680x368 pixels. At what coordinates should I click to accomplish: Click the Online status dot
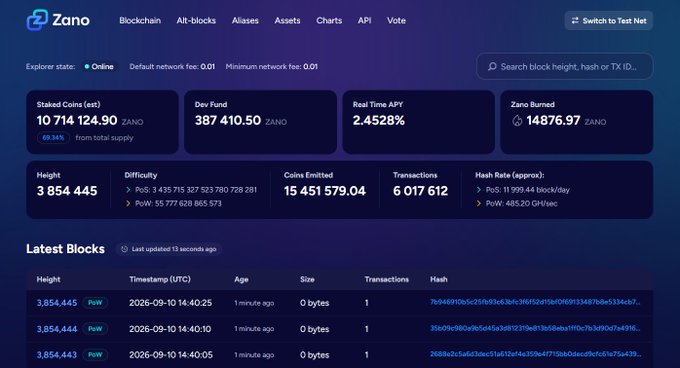[x=87, y=66]
